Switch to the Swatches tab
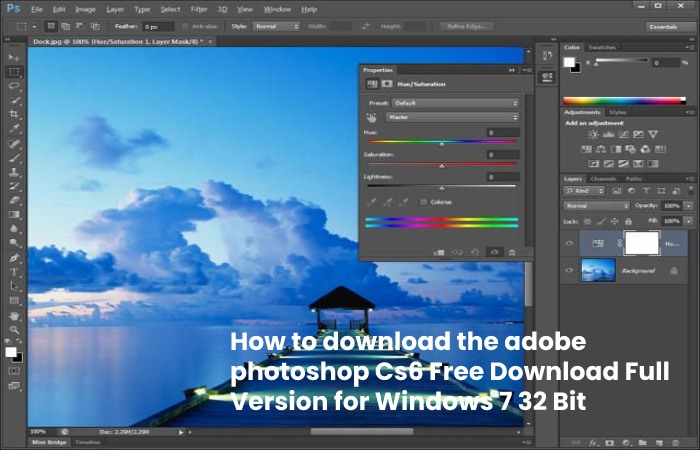 tap(602, 47)
